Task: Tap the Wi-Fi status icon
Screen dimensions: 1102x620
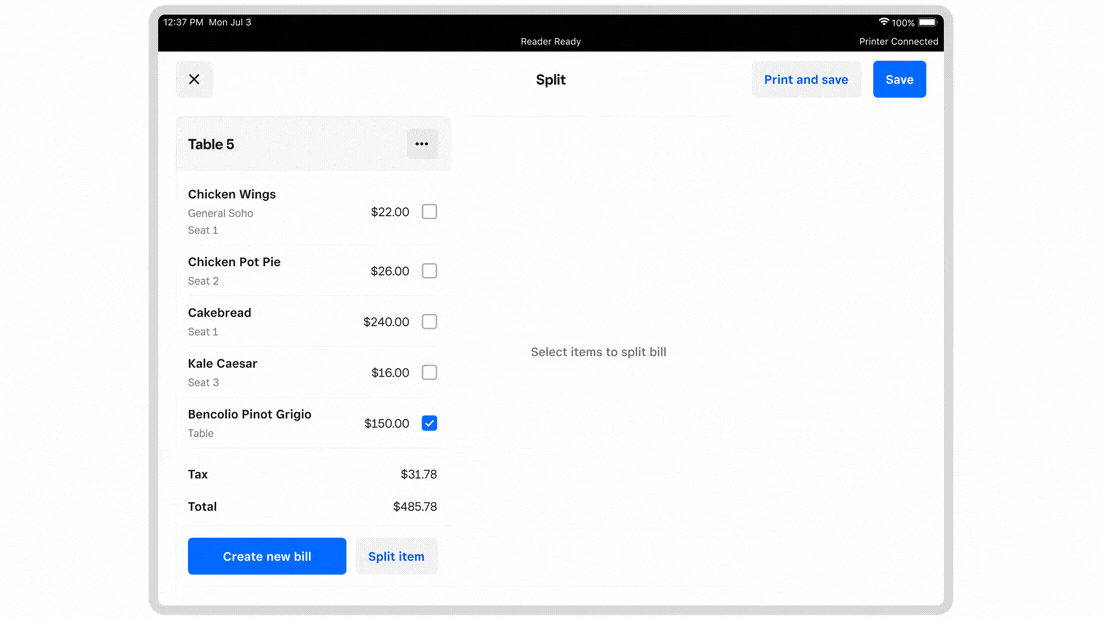Action: click(x=884, y=22)
